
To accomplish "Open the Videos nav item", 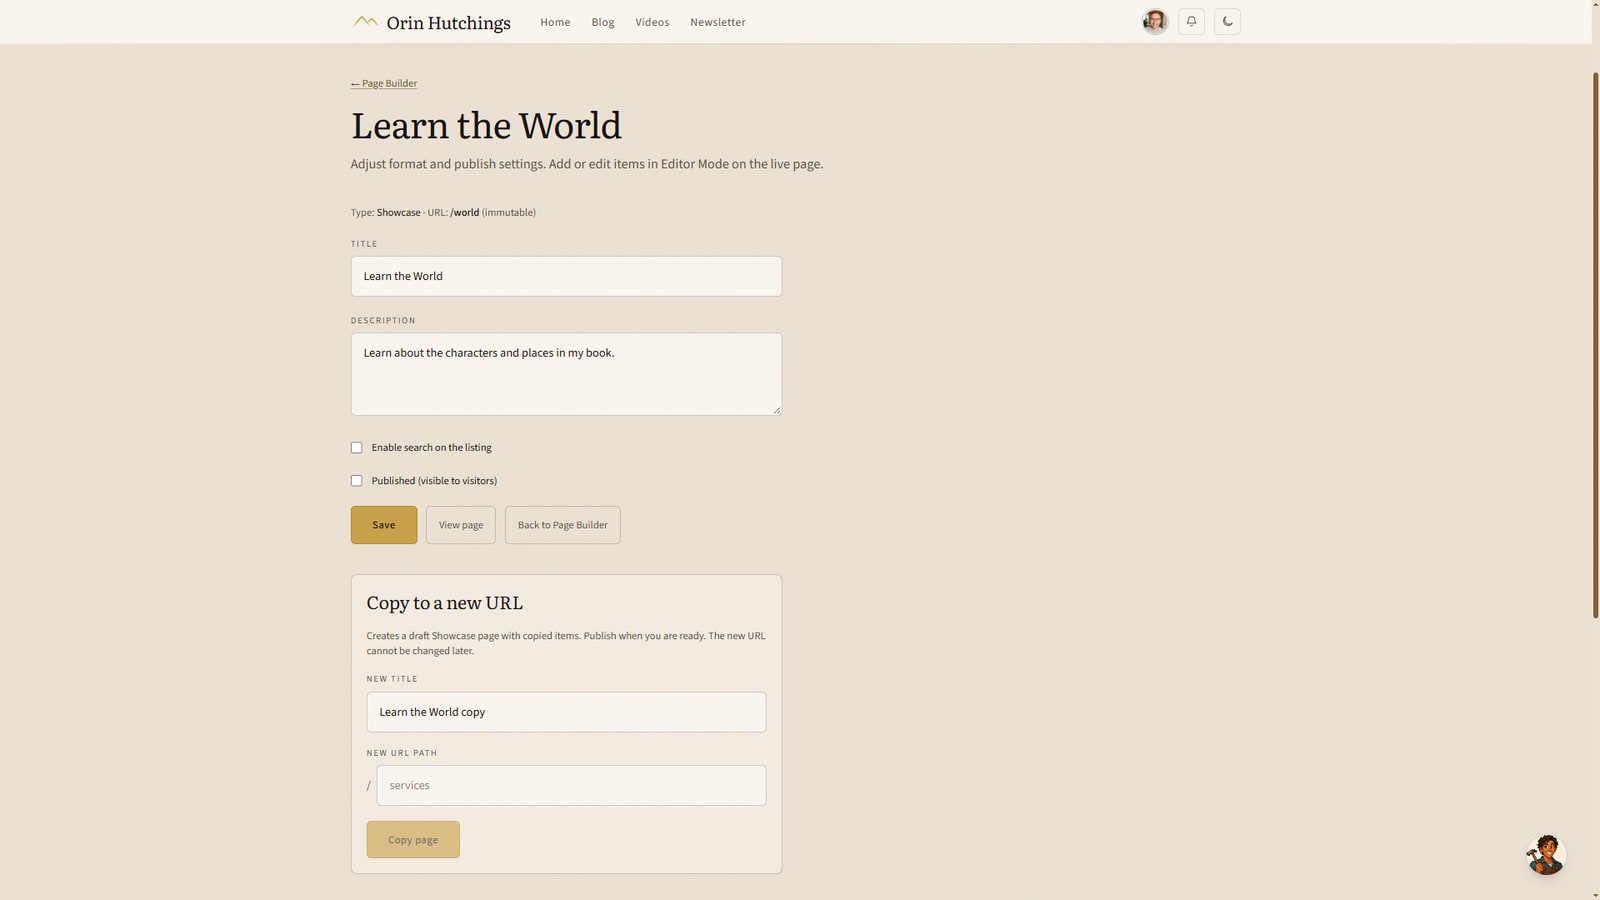I will 652,22.
